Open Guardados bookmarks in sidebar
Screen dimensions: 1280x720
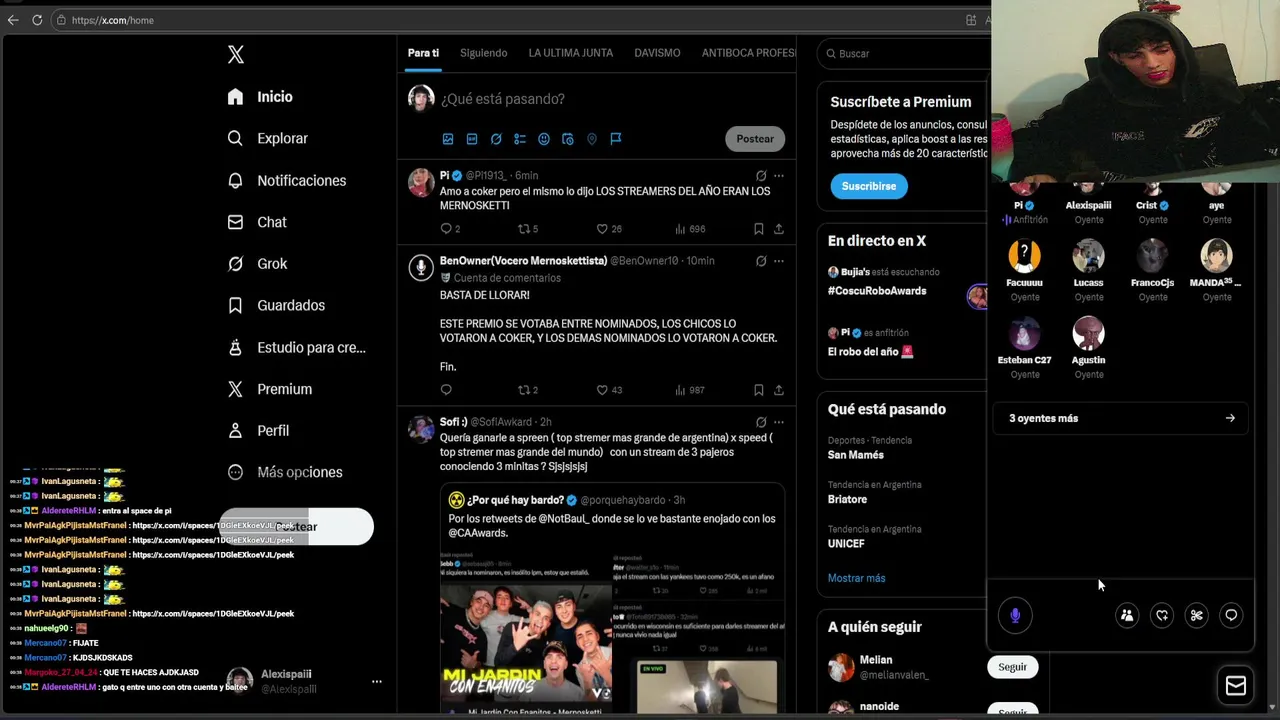(276, 306)
